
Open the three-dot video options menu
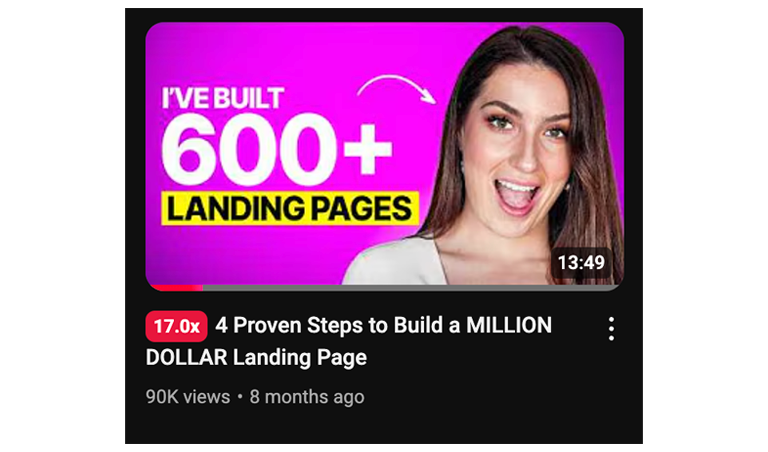tap(611, 329)
